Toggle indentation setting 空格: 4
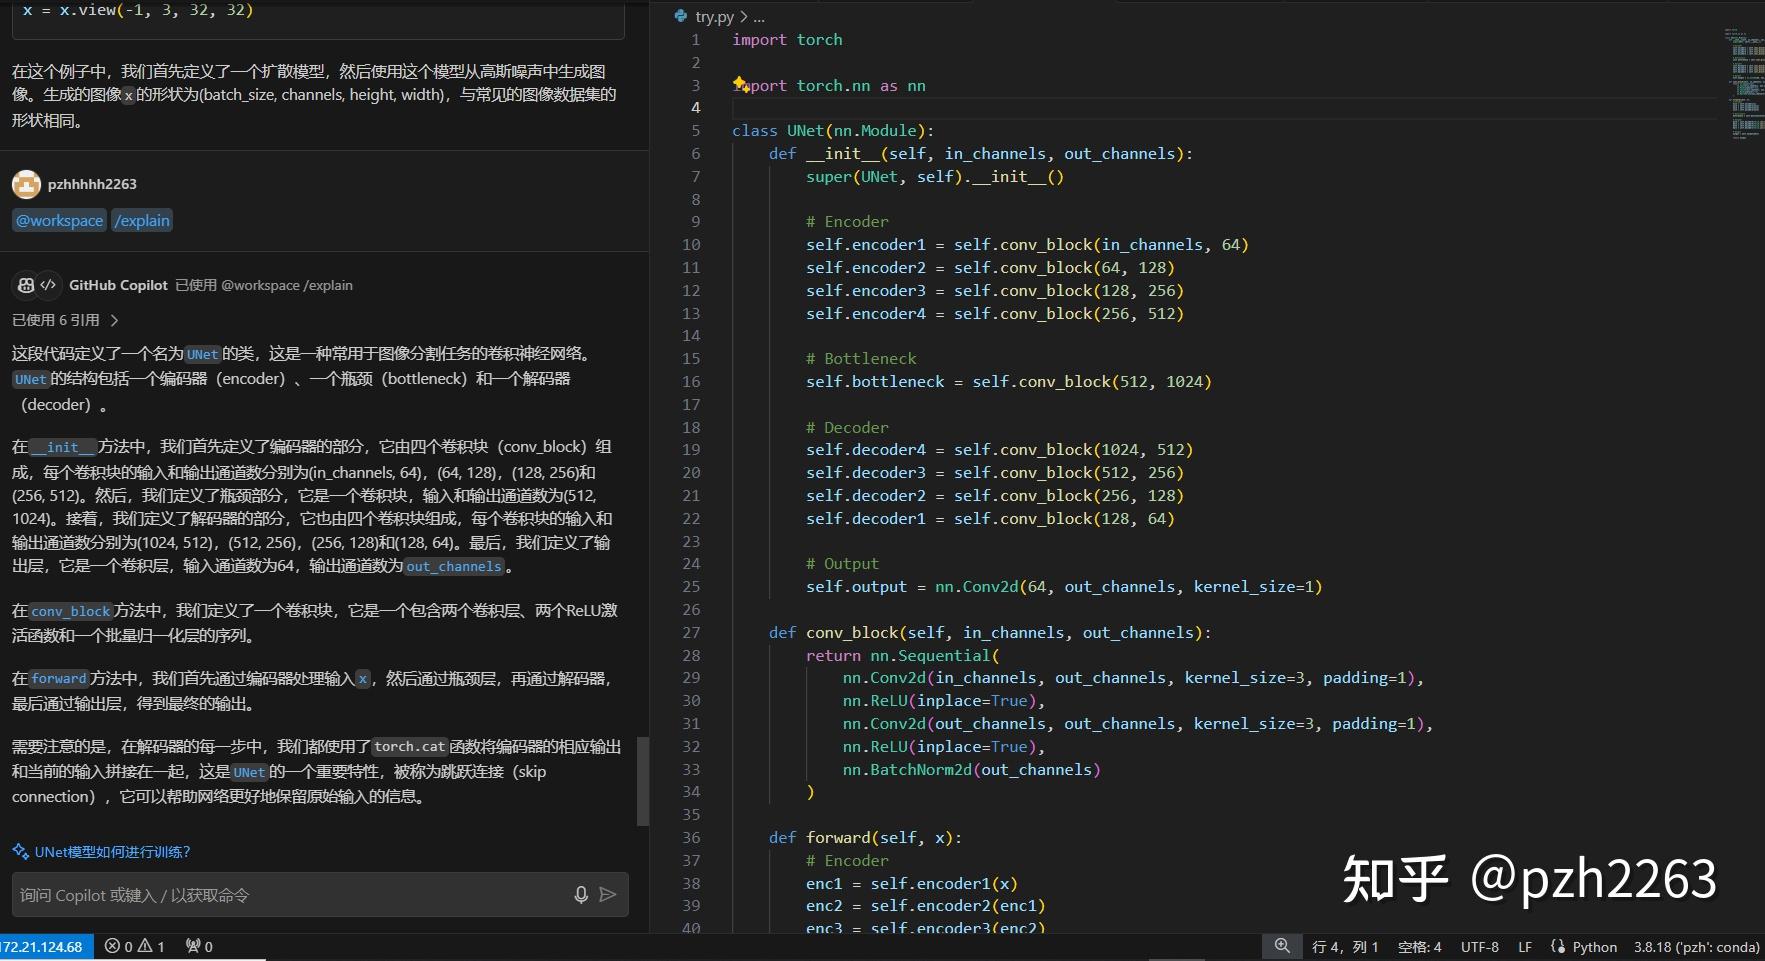The width and height of the screenshot is (1765, 961). click(1420, 946)
